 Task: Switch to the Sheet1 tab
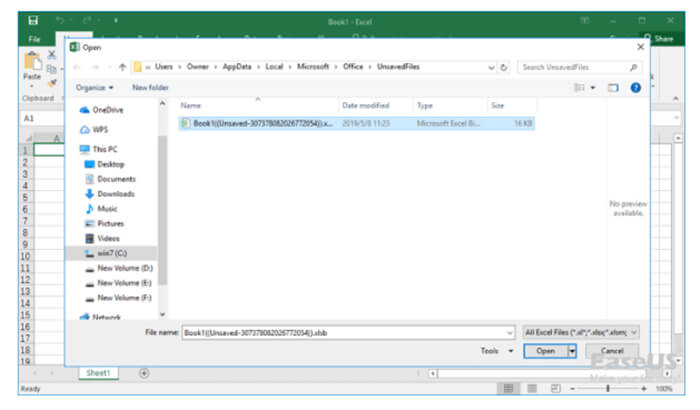click(98, 373)
